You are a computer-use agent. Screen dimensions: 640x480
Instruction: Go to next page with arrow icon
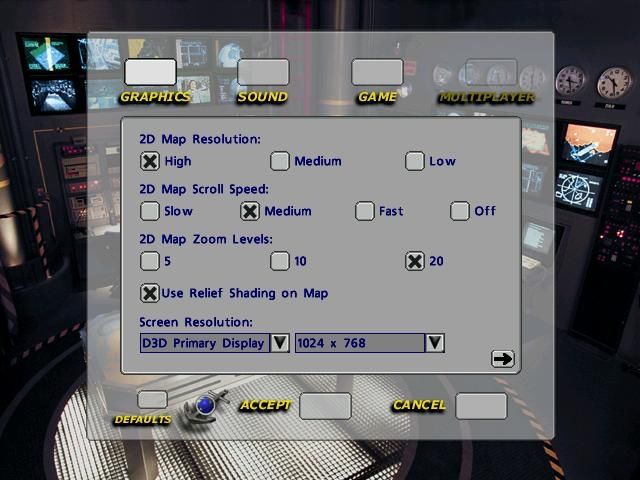502,359
